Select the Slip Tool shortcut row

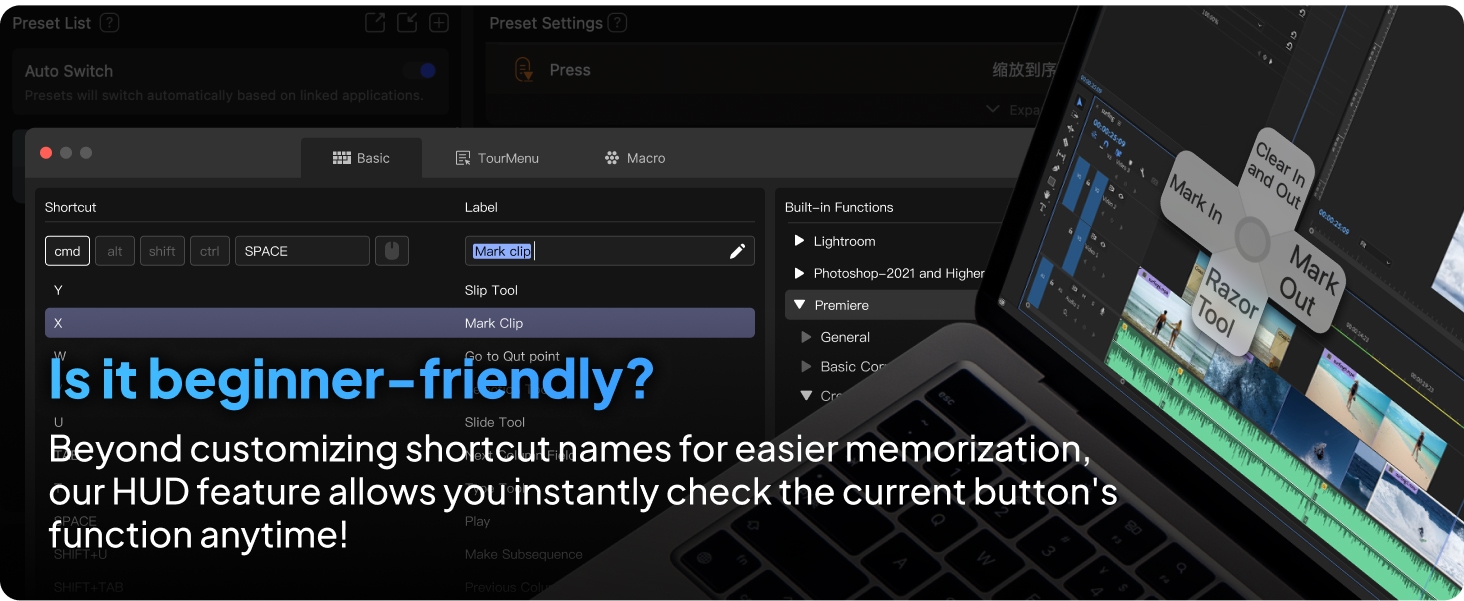tap(399, 290)
